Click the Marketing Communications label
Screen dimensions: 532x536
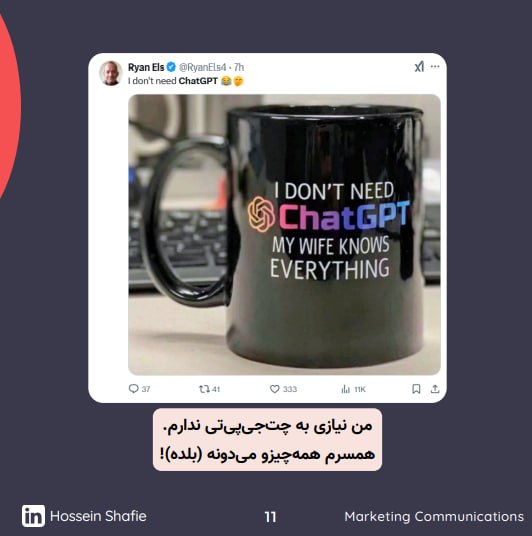[434, 517]
